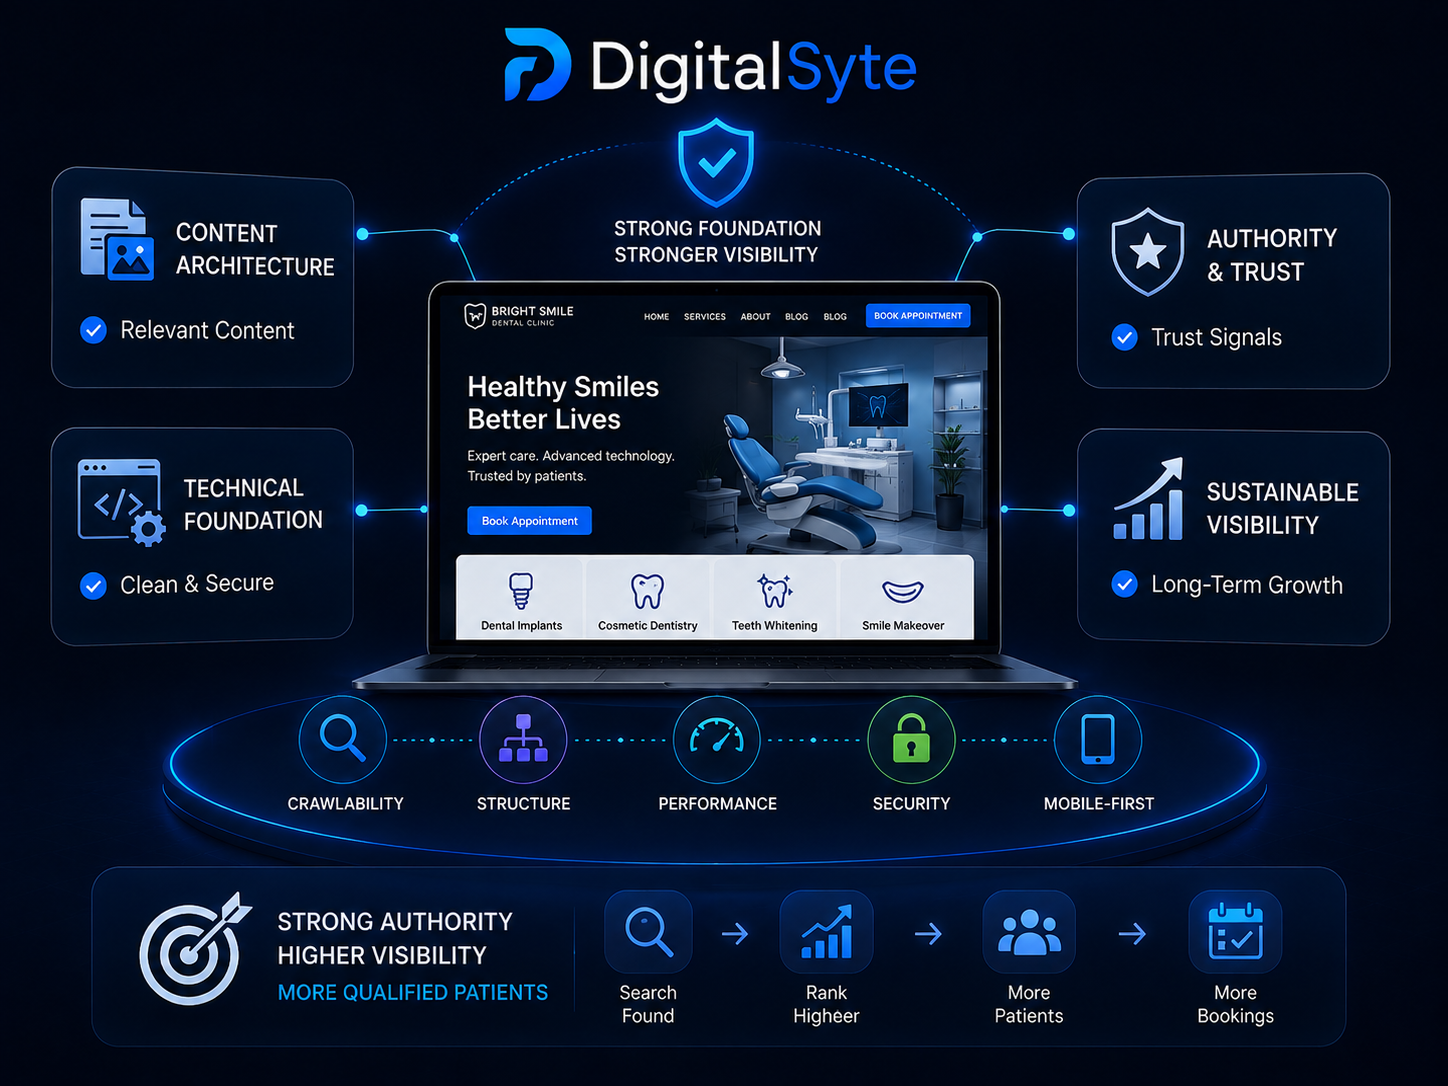The height and width of the screenshot is (1086, 1448).
Task: Click the Technical Foundation code window icon
Action: point(121,502)
